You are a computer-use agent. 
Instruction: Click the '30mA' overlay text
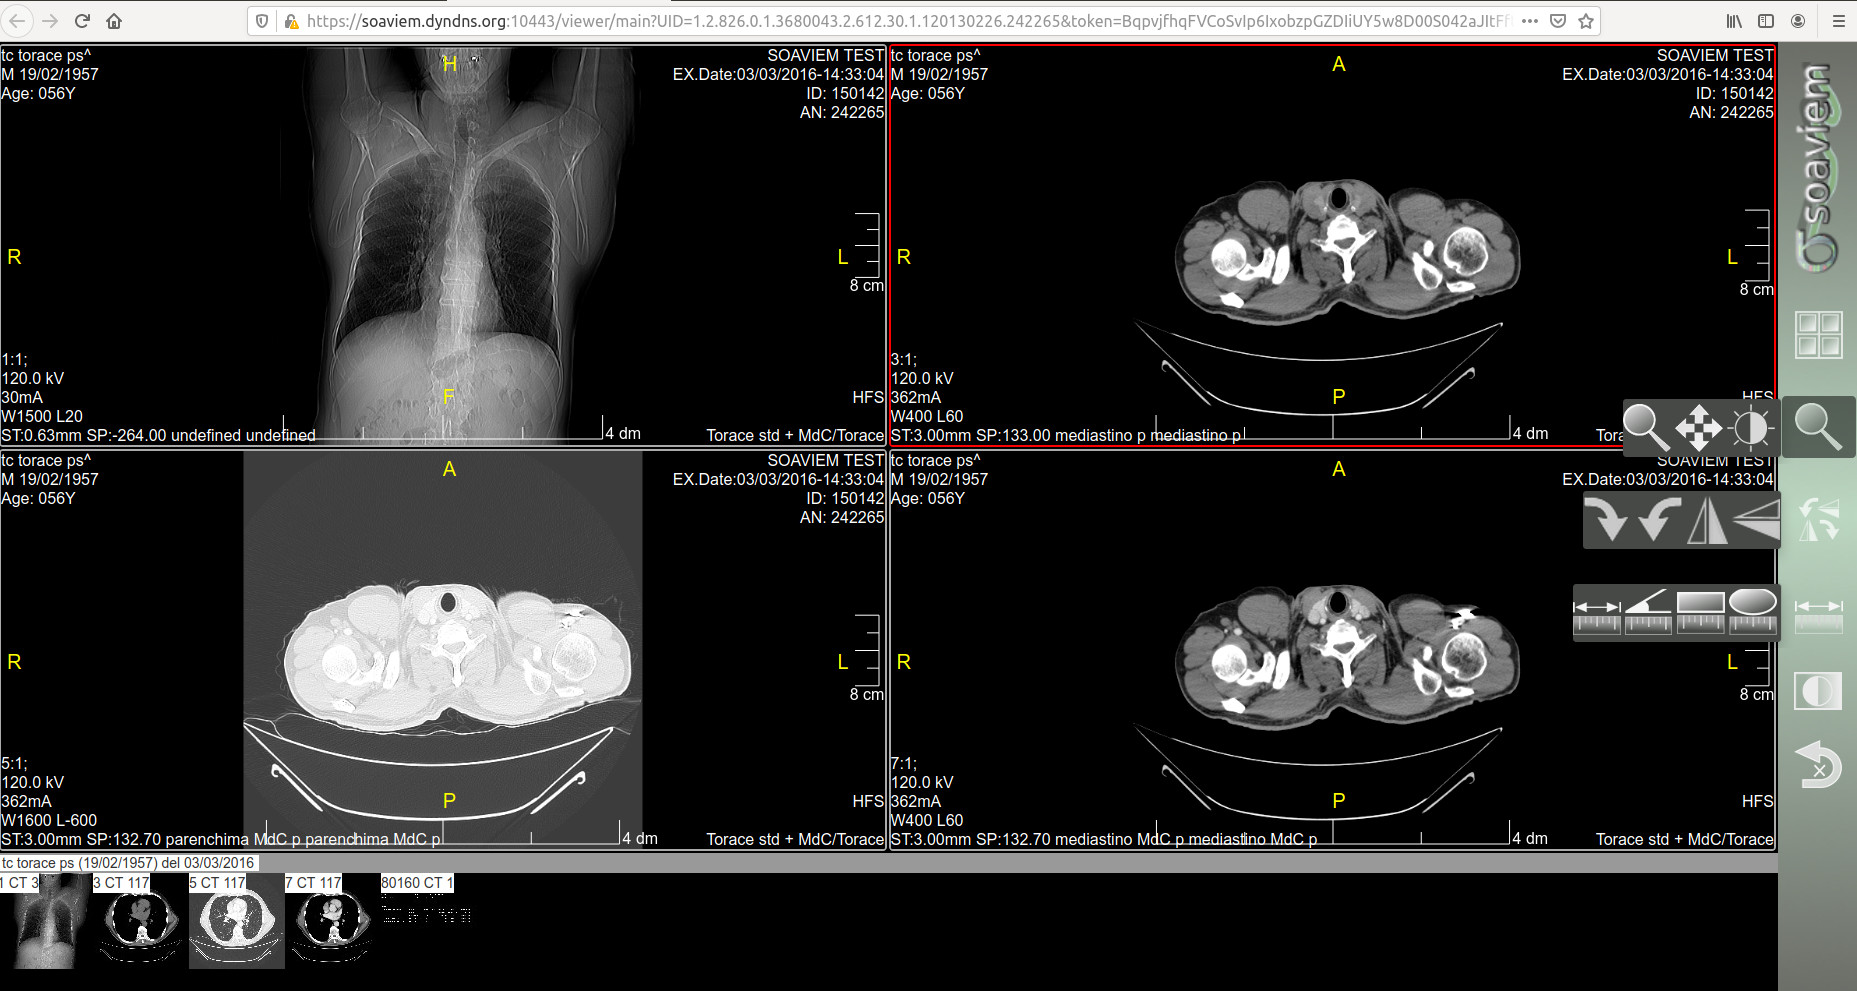pos(22,397)
